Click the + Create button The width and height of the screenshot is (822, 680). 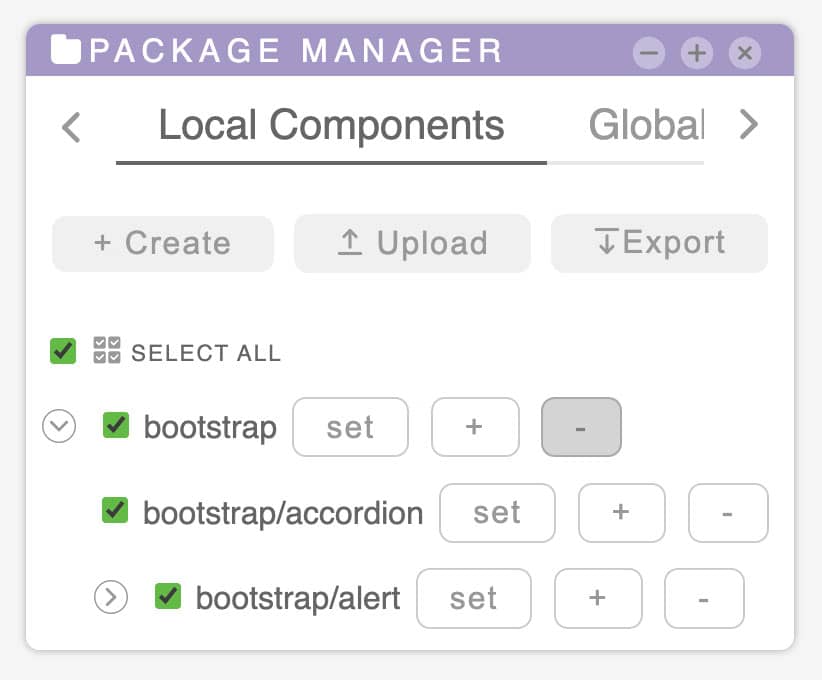[163, 243]
